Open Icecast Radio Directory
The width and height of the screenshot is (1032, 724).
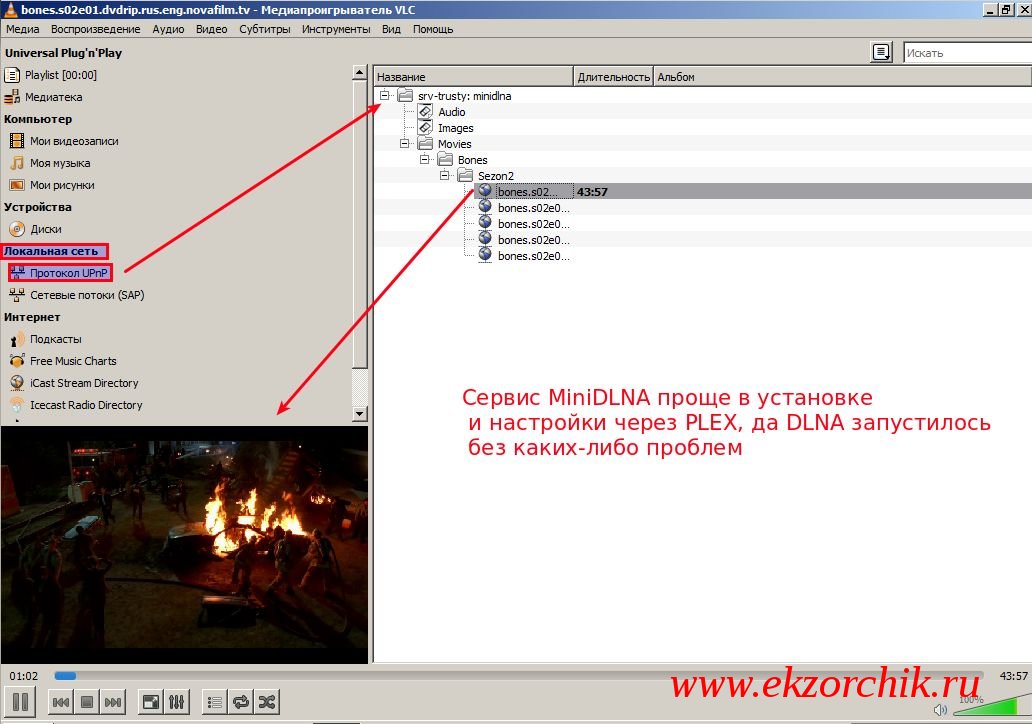pos(86,405)
